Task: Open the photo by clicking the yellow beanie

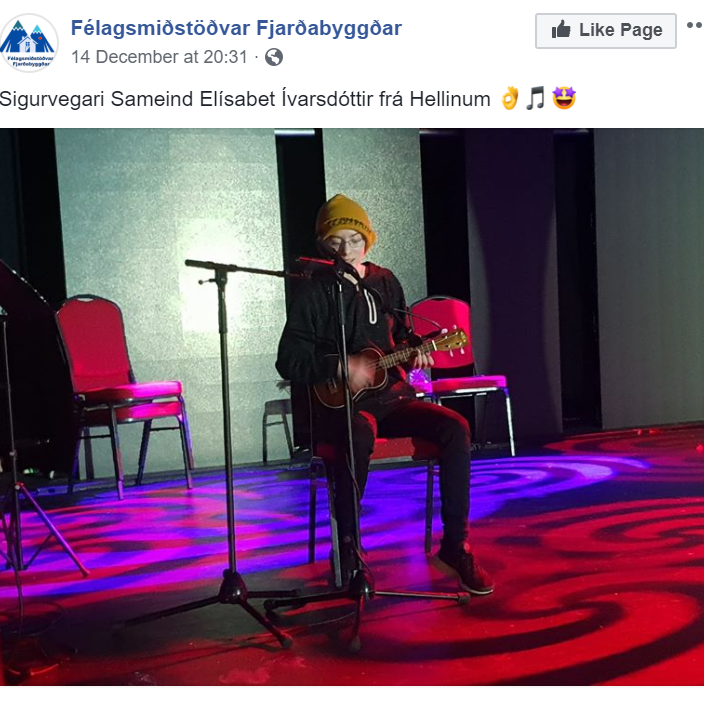Action: click(x=345, y=219)
